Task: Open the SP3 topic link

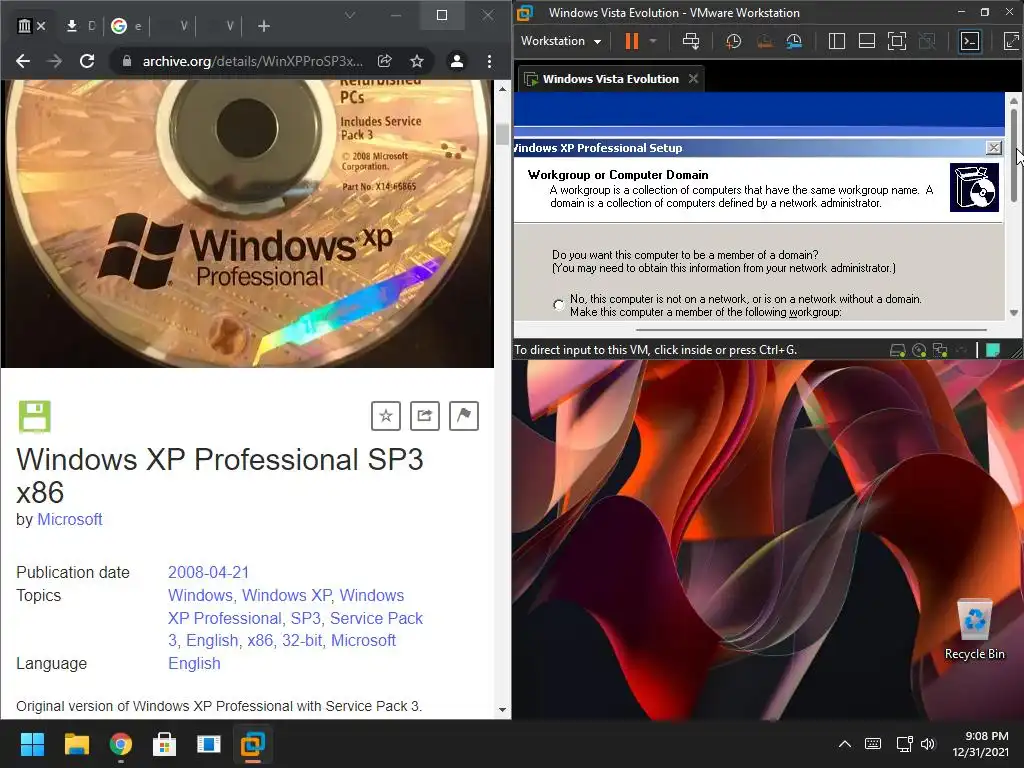Action: coord(306,618)
